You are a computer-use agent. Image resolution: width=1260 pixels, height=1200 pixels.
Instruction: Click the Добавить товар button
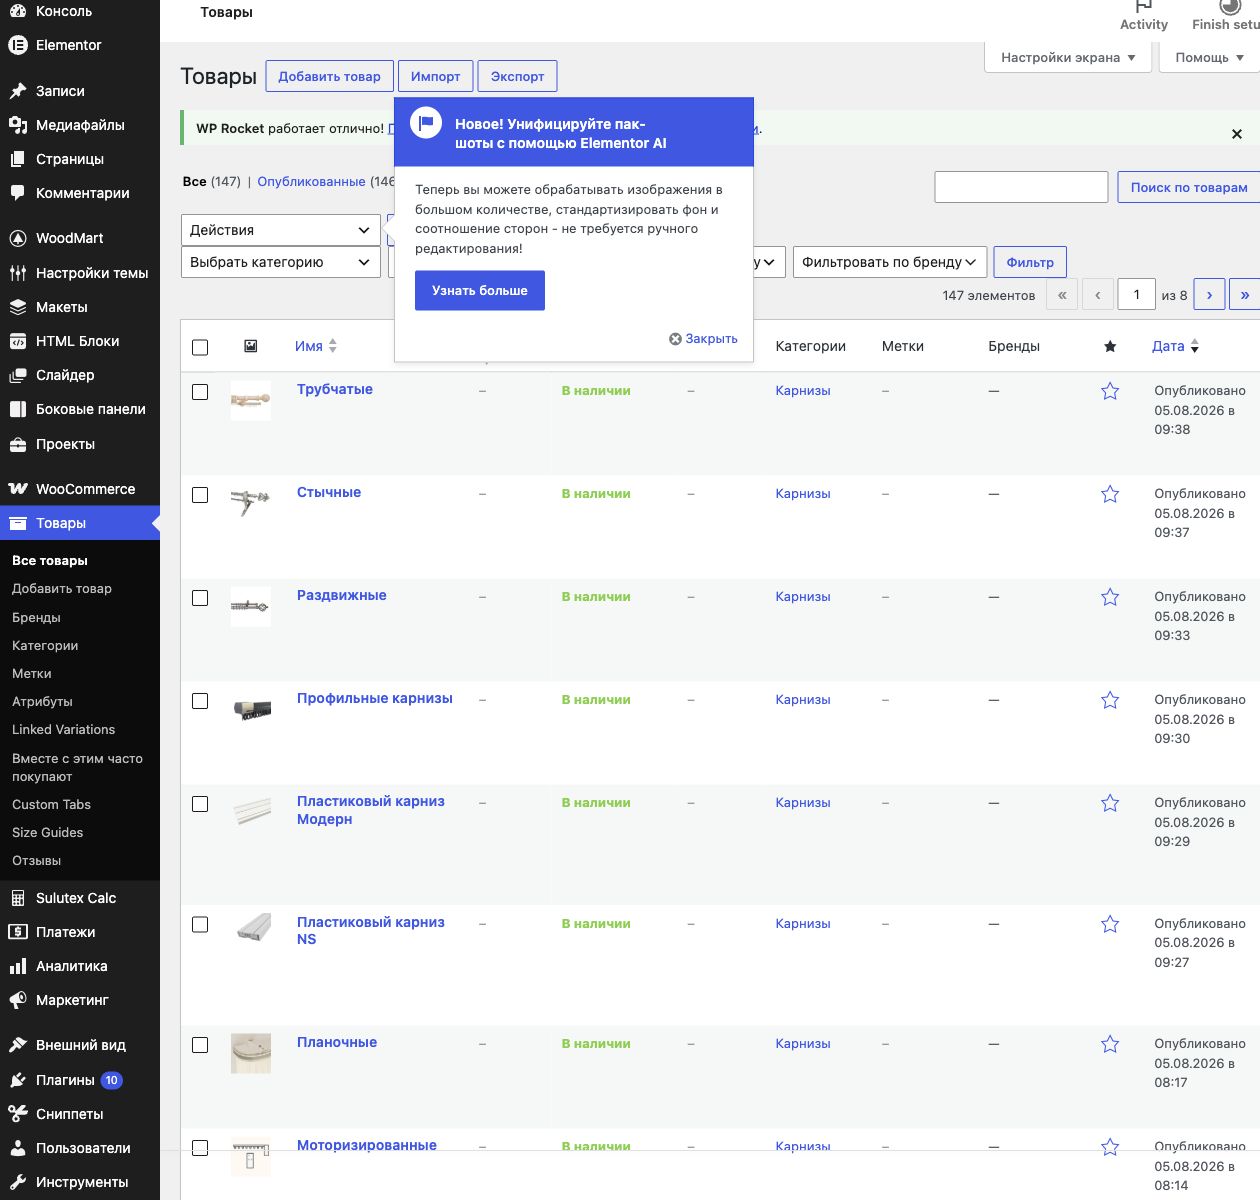click(329, 76)
